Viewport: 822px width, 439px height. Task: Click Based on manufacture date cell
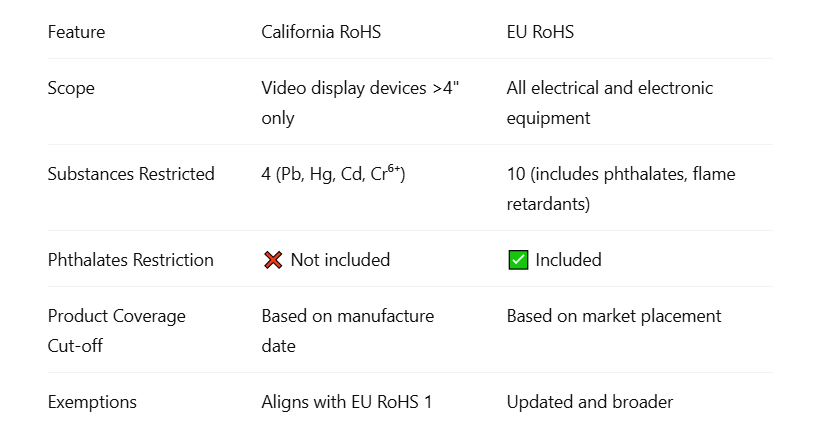[x=347, y=330]
